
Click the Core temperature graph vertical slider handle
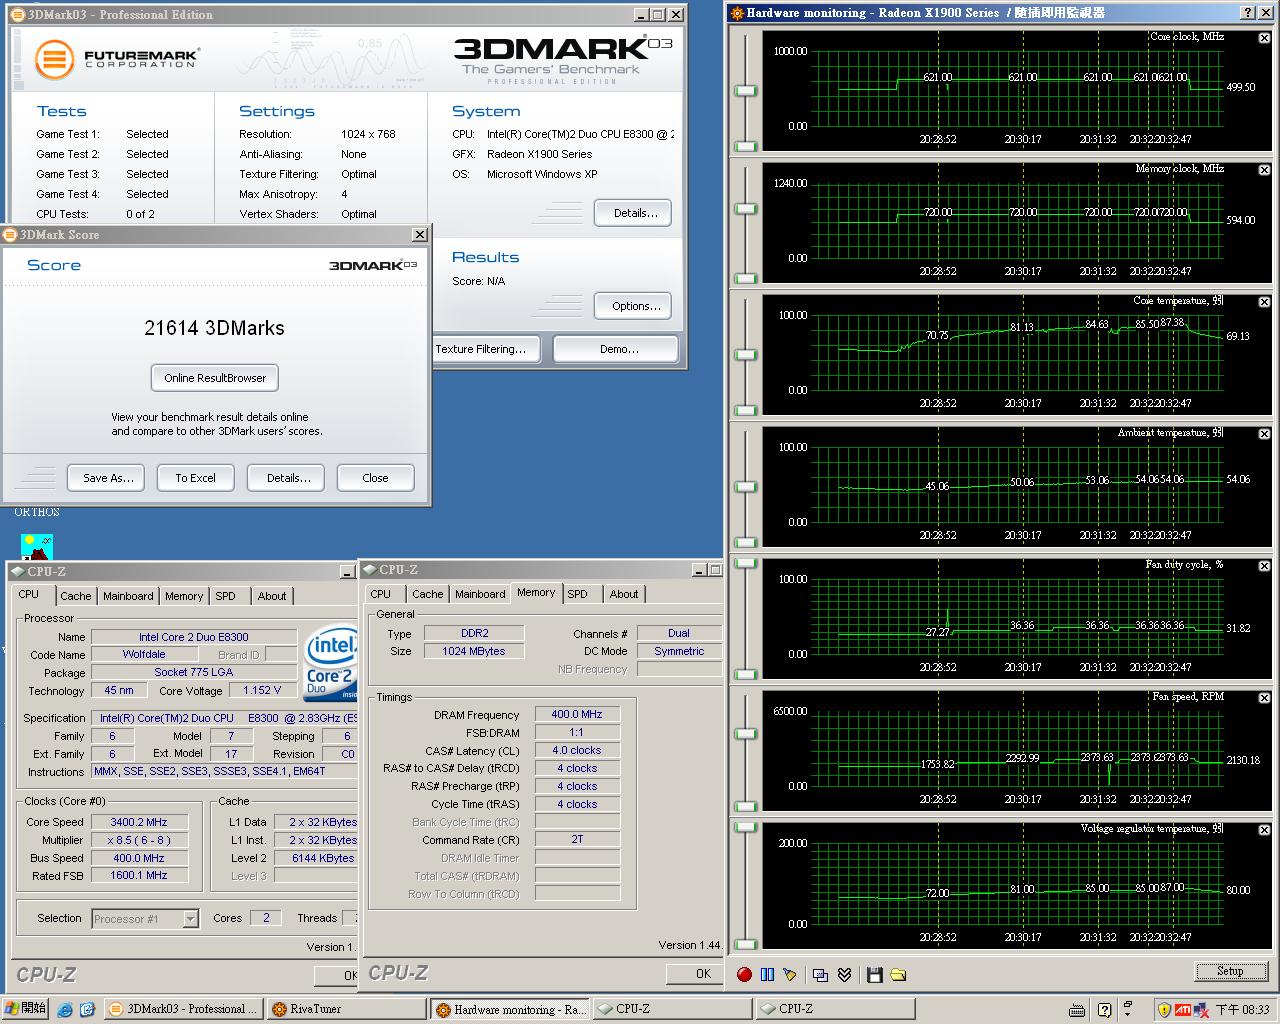tap(745, 355)
